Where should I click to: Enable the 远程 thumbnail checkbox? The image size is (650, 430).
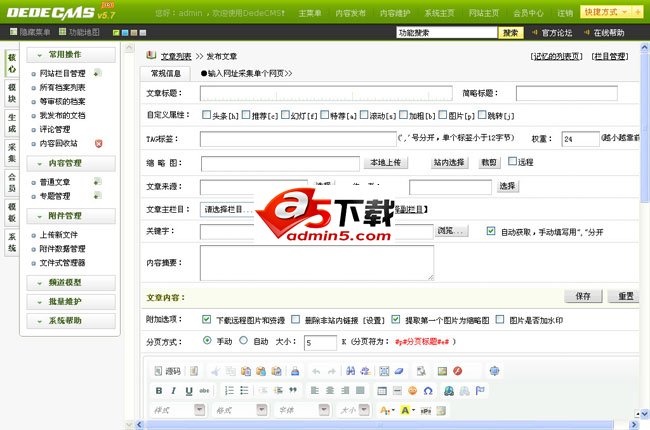tap(512, 161)
